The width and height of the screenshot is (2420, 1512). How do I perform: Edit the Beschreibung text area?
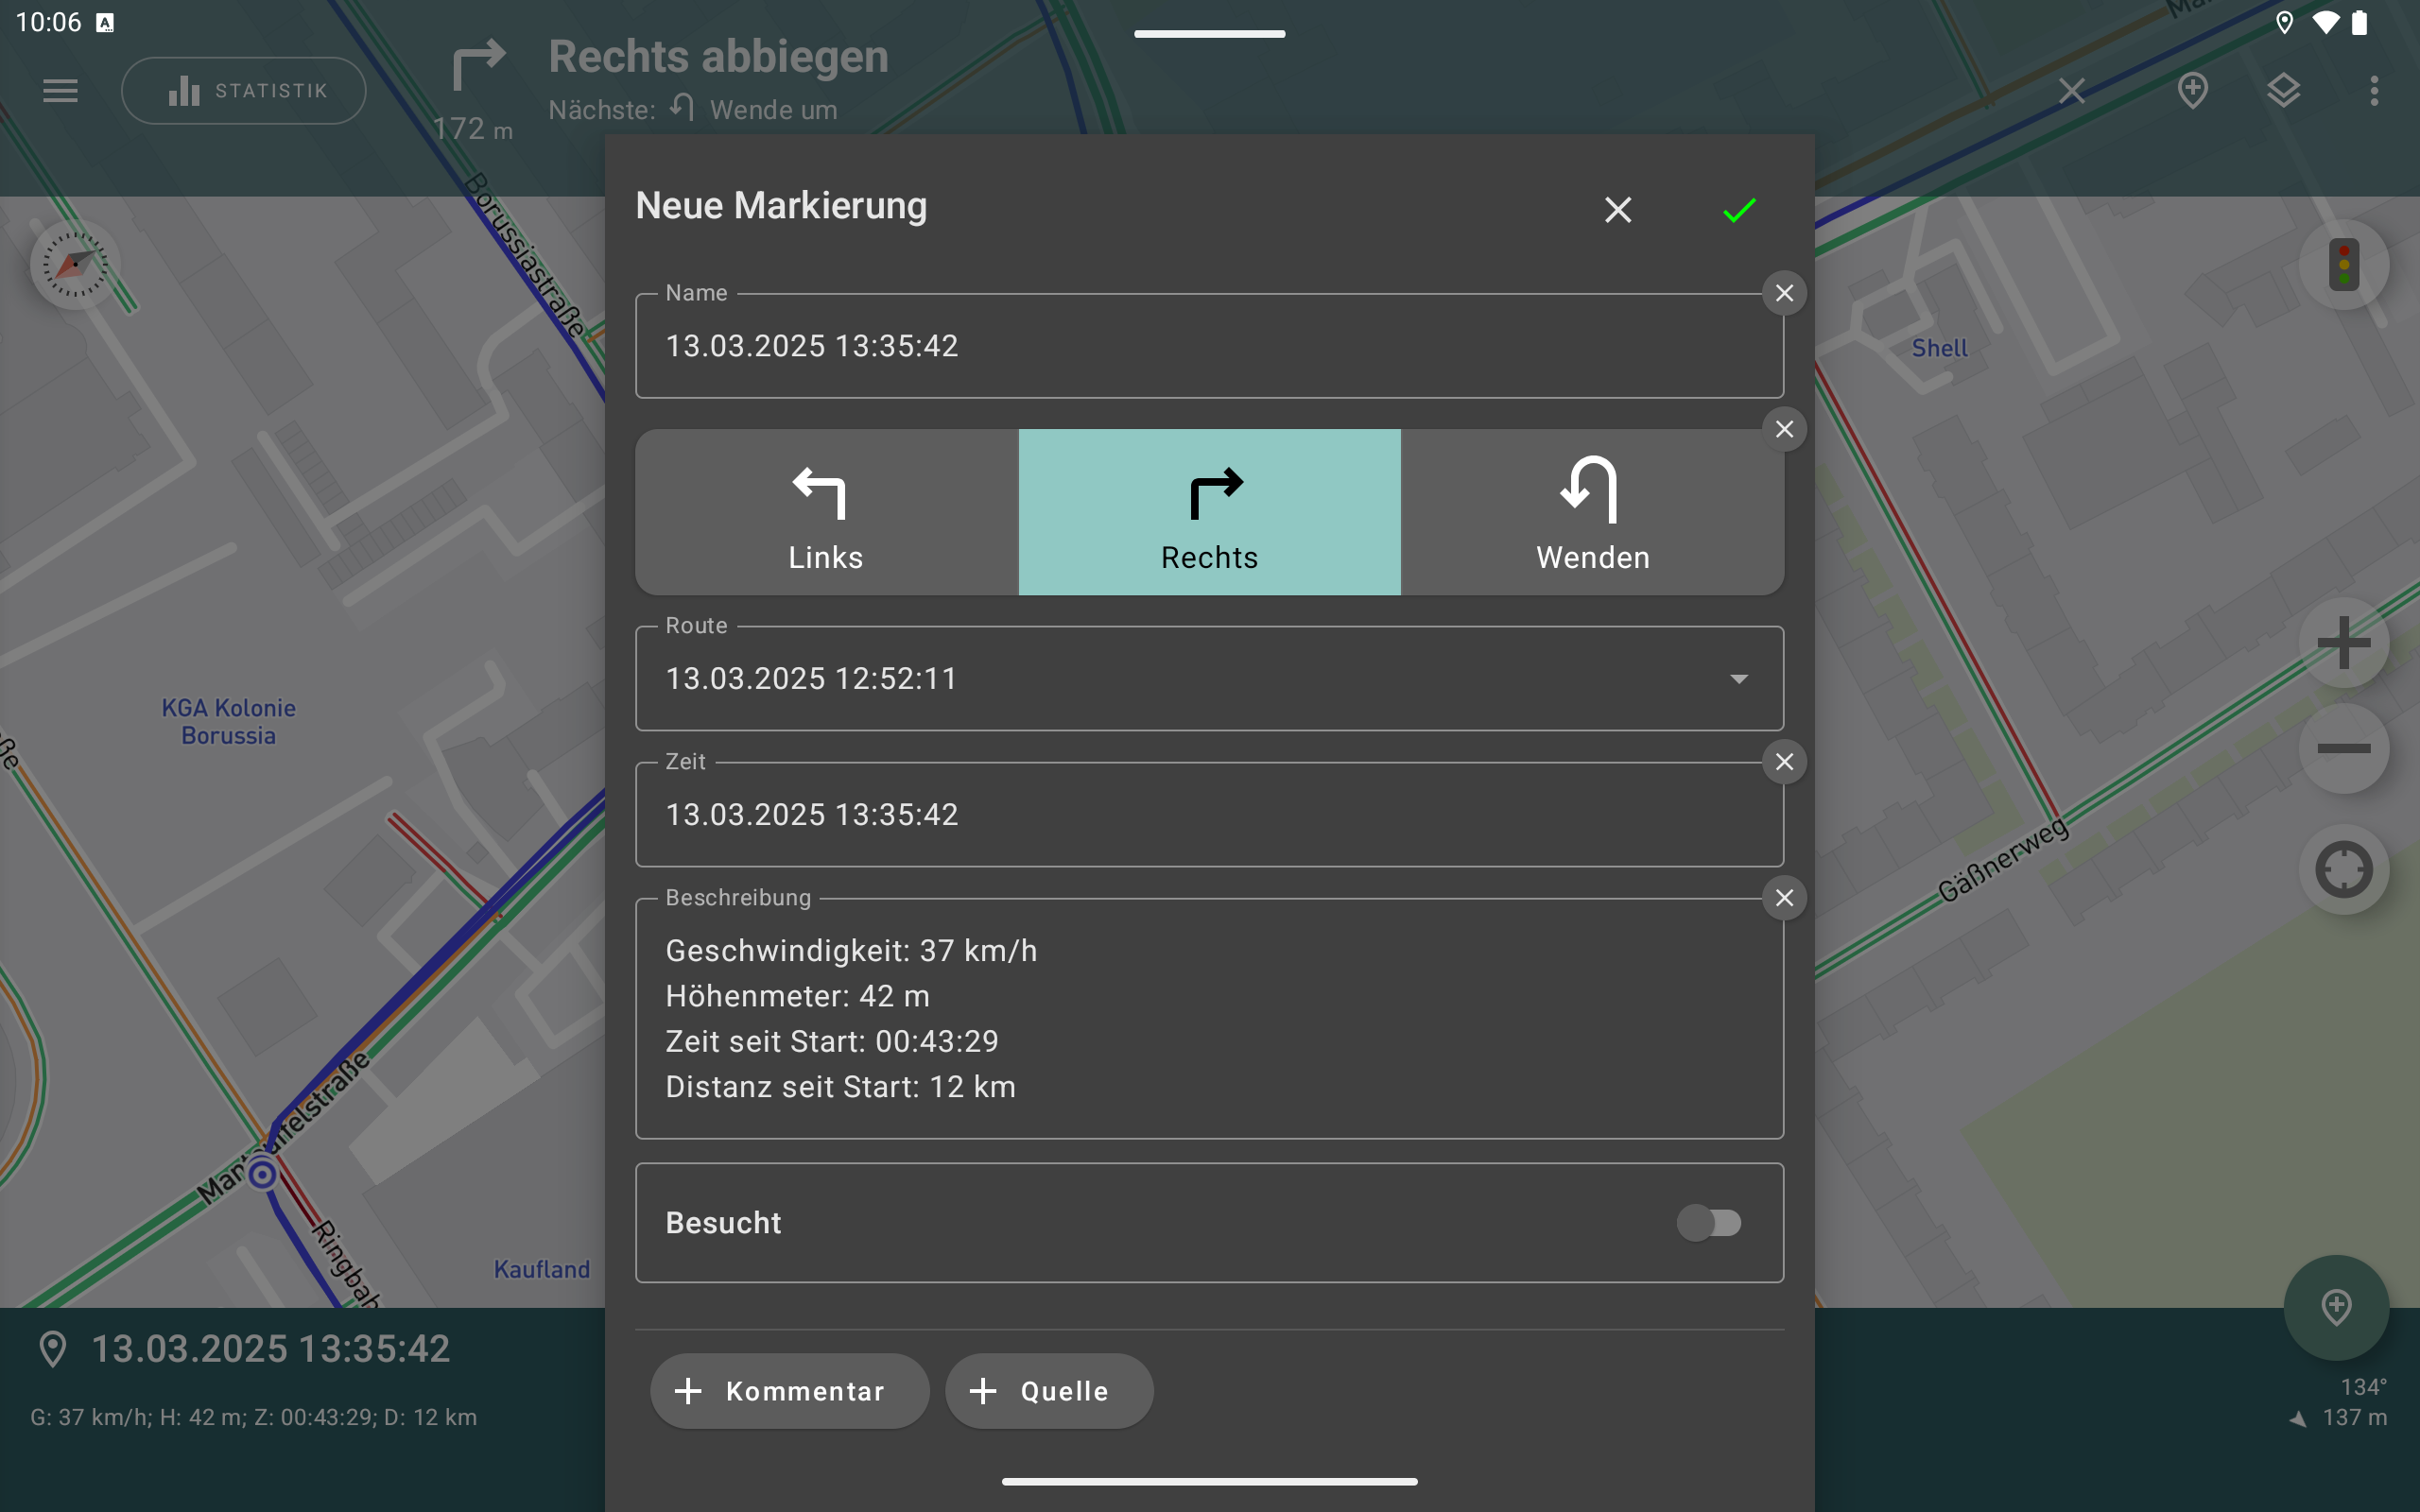coord(1209,1018)
